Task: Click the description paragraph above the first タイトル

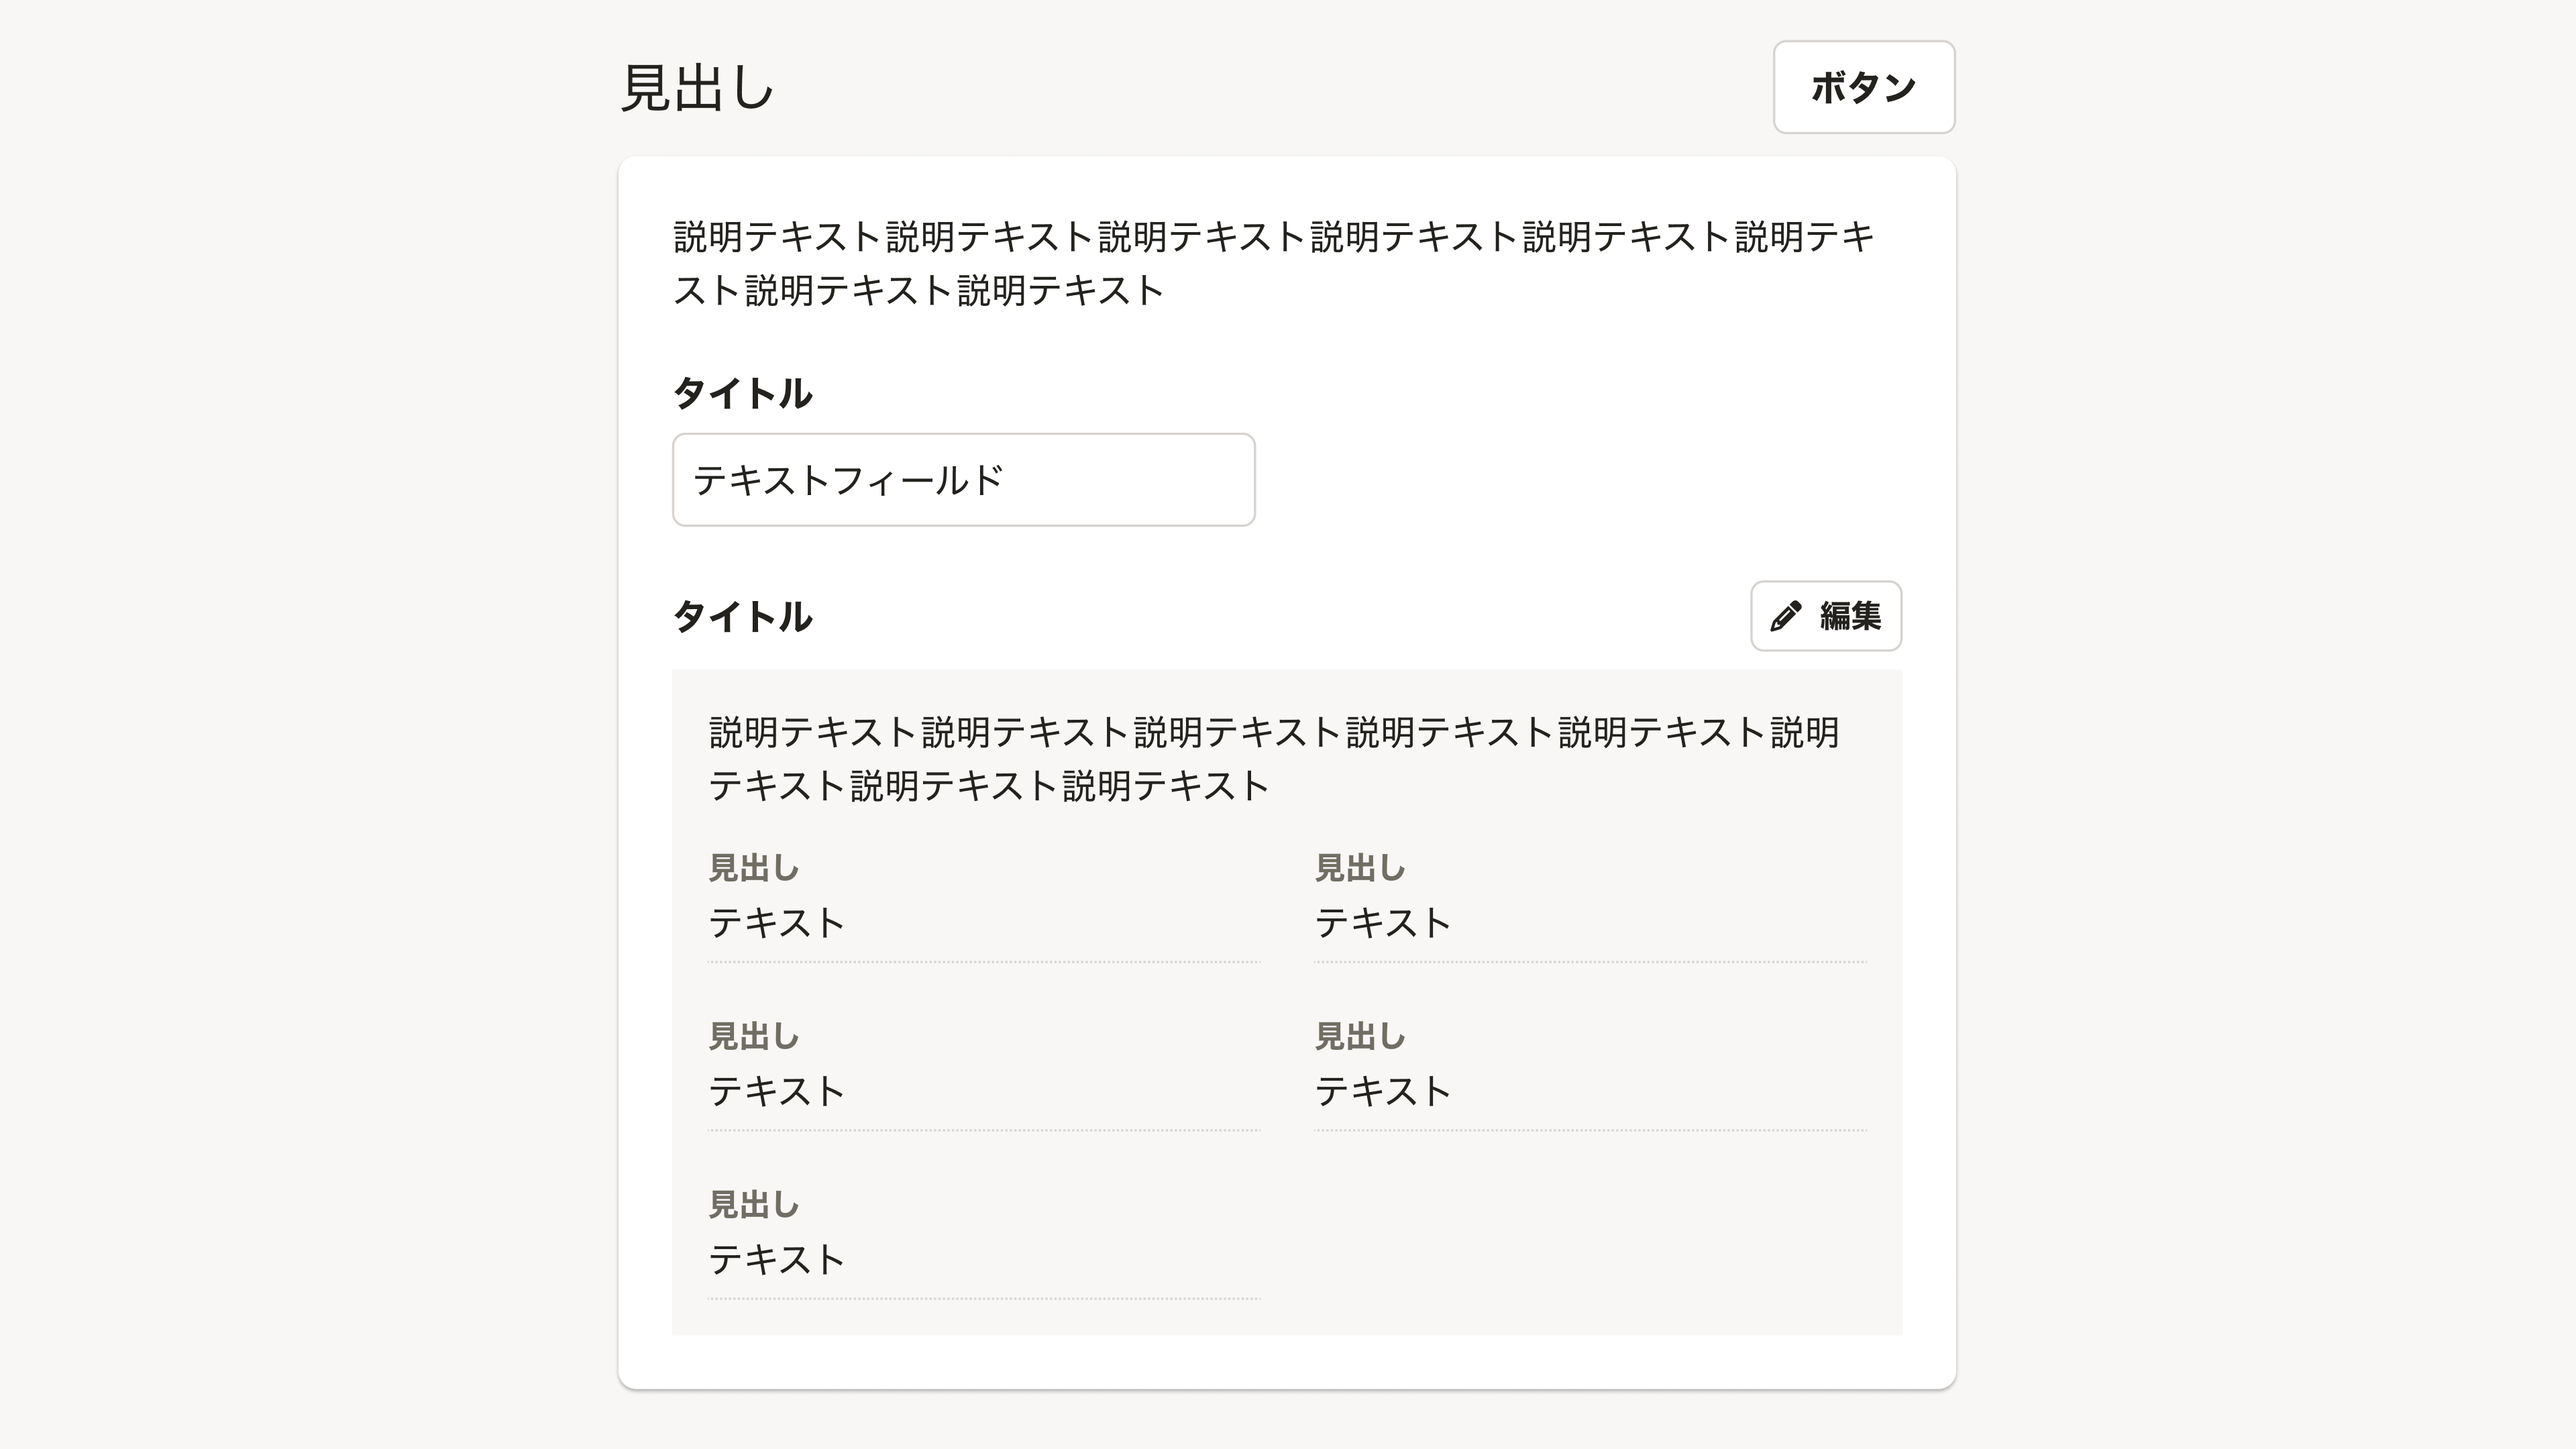Action: (1273, 263)
